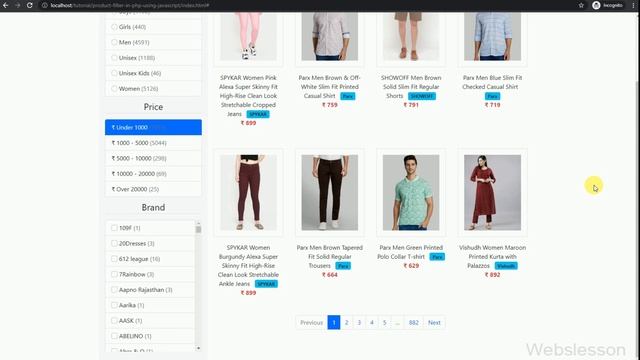Screen dimensions: 640x360
Task: Click the brand list scrollbar thumb
Action: click(198, 230)
